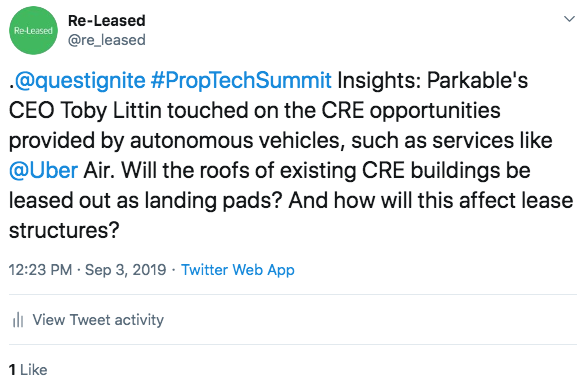Image resolution: width=588 pixels, height=392 pixels.
Task: Click the like count number 1
Action: 12,370
